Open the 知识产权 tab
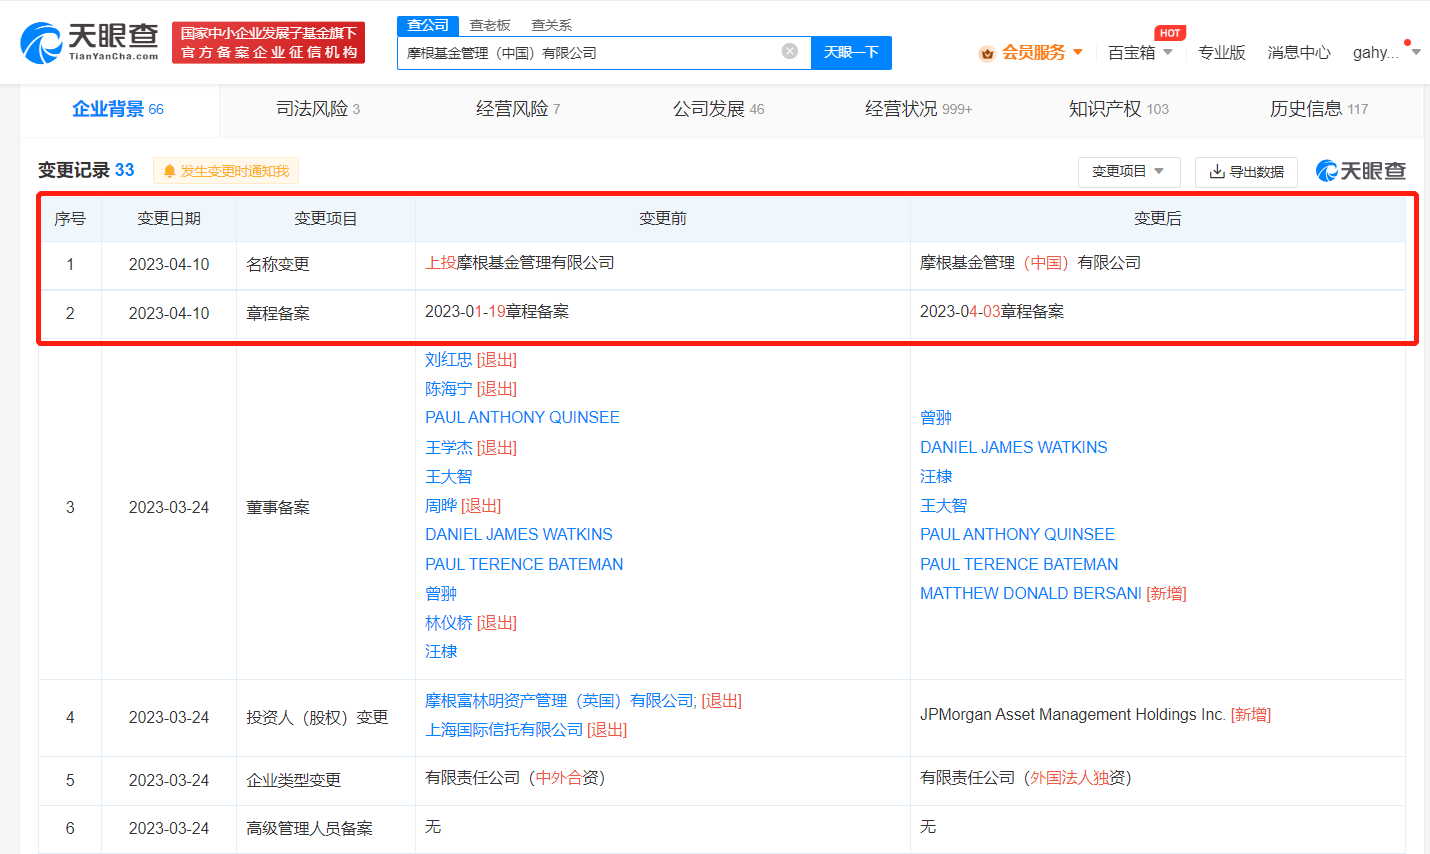Image resolution: width=1430 pixels, height=854 pixels. click(x=1117, y=109)
